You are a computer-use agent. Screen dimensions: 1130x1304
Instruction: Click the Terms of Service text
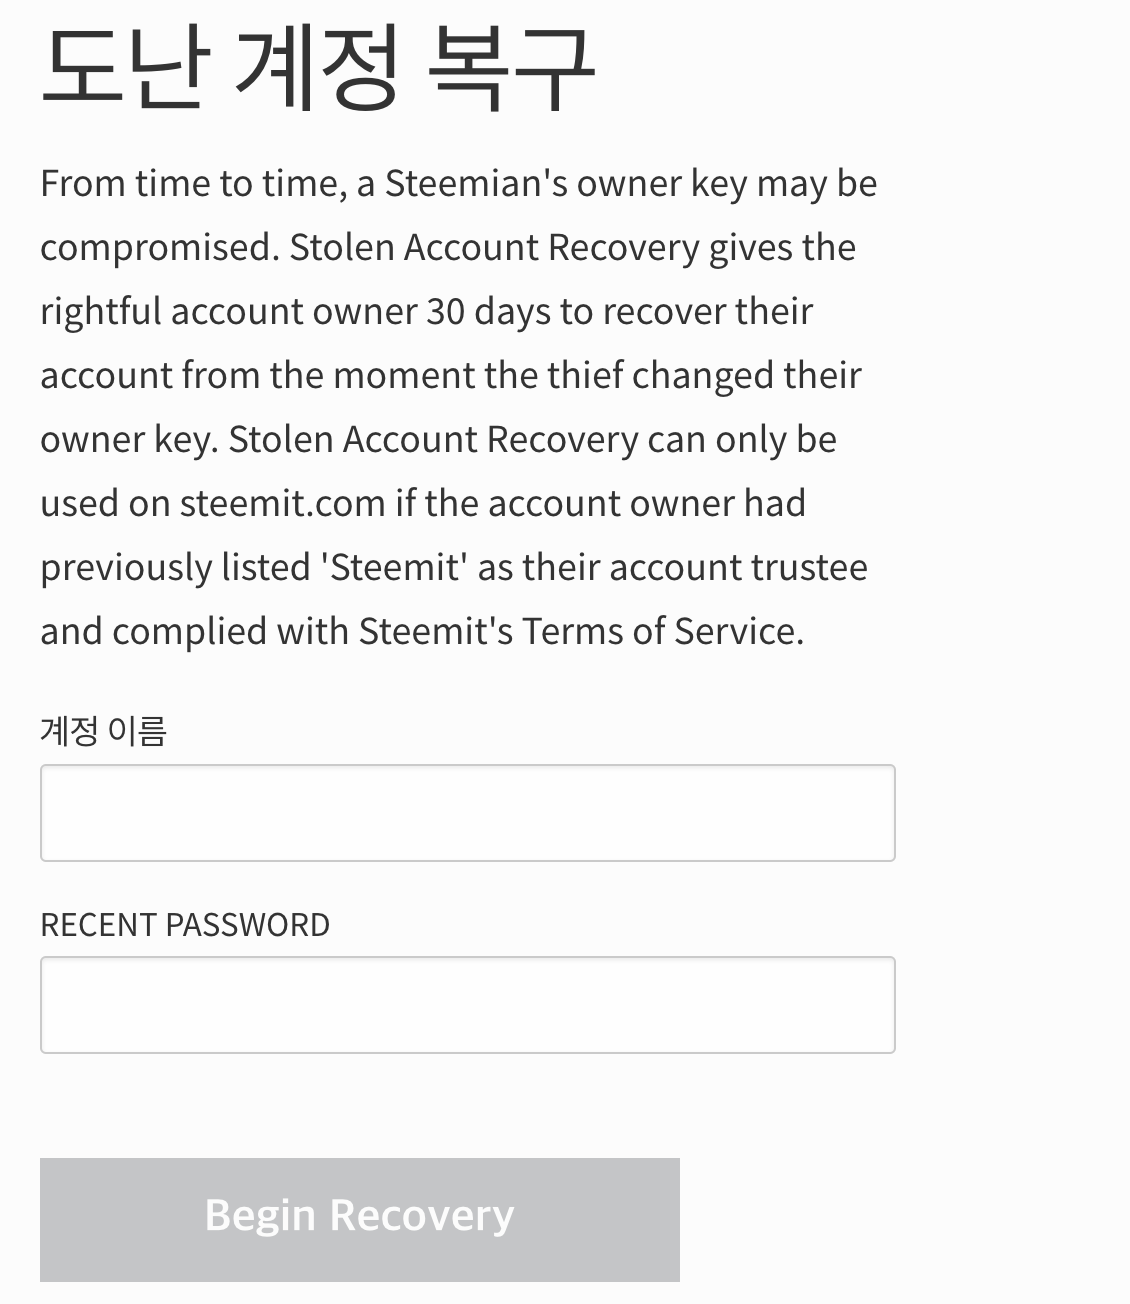[662, 631]
